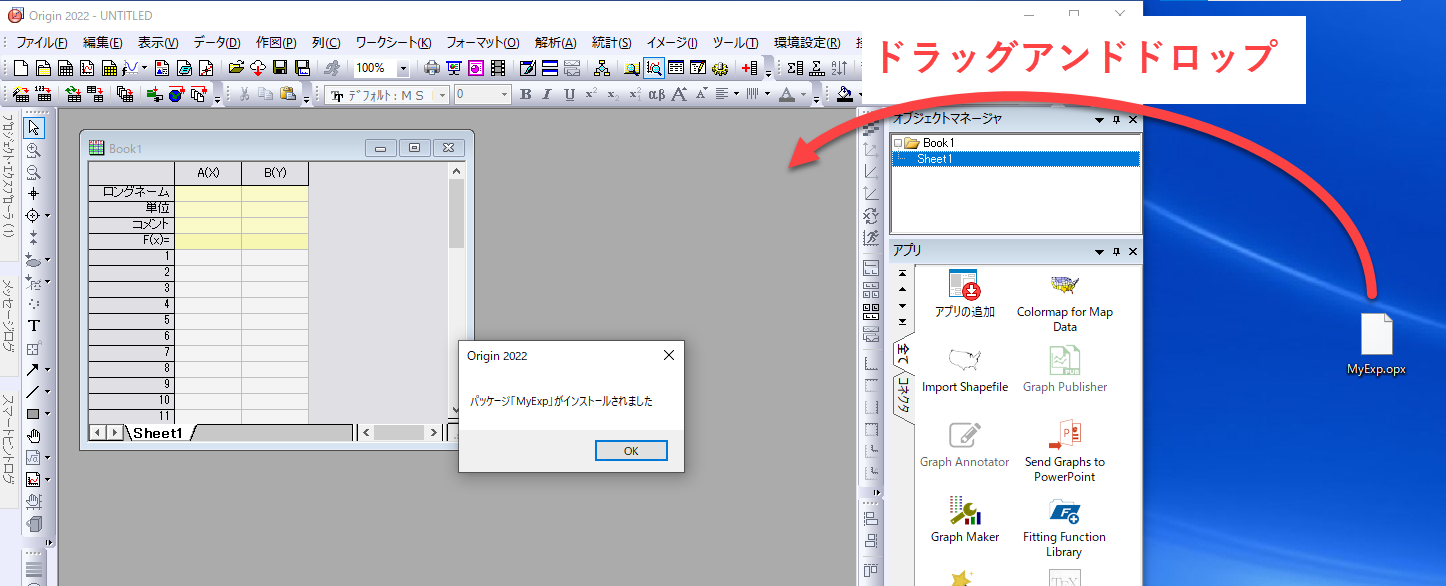Viewport: 1446px width, 586px height.
Task: Open the ワークシート(K) menu
Action: pos(393,42)
